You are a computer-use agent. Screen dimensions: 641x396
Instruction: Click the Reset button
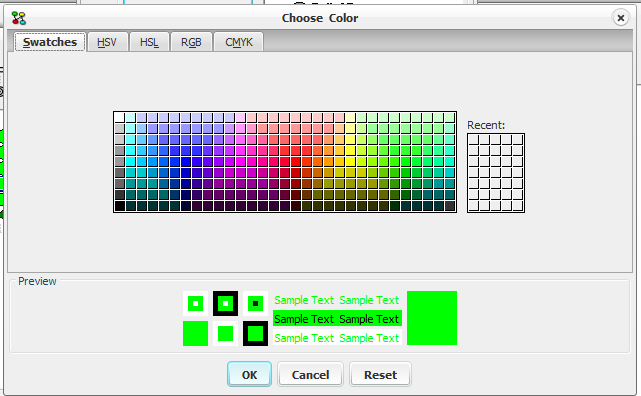pos(380,374)
